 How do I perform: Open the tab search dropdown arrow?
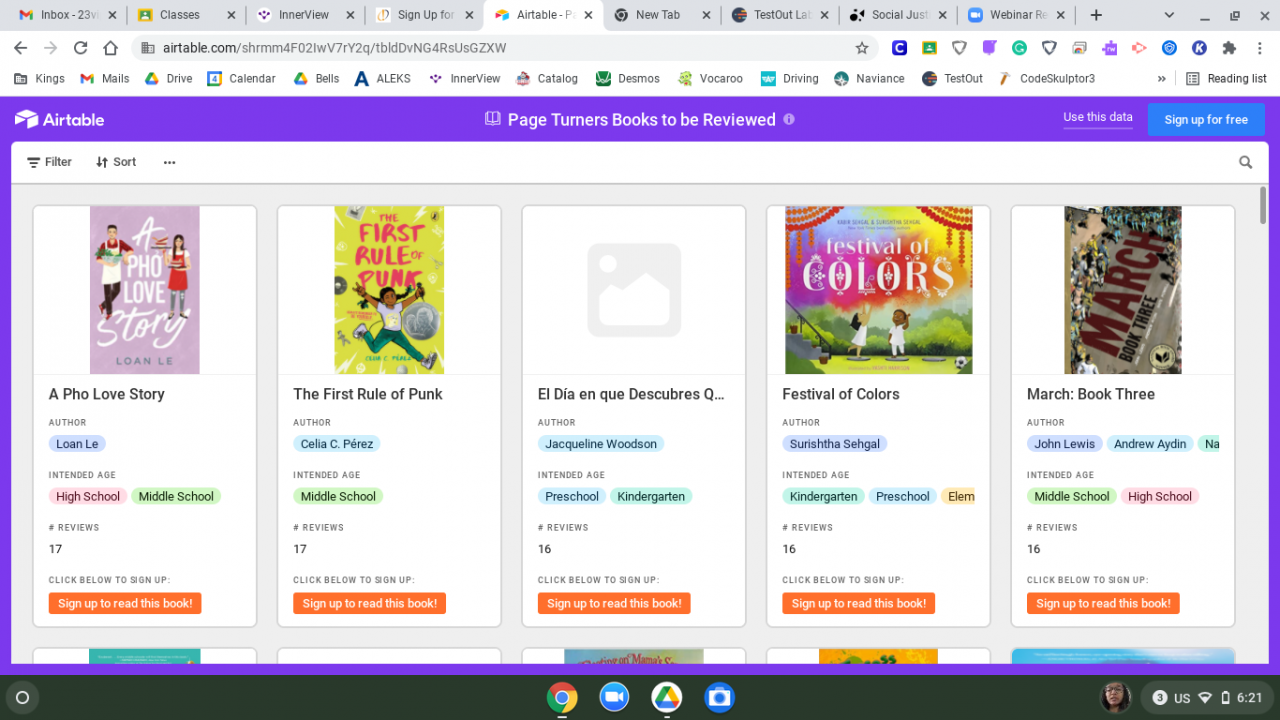click(1171, 15)
